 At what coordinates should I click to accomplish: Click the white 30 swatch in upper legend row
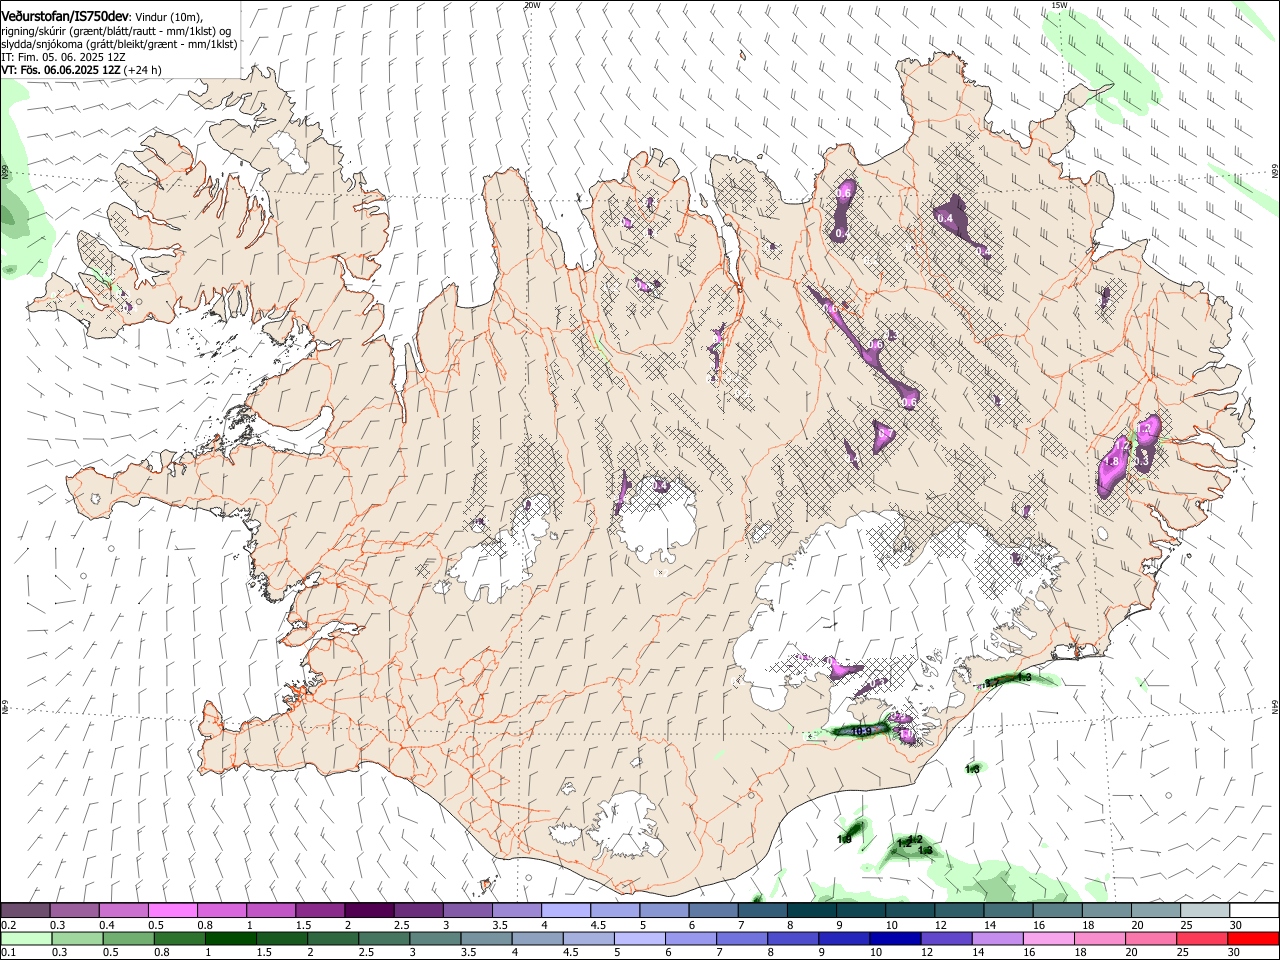coord(1254,911)
